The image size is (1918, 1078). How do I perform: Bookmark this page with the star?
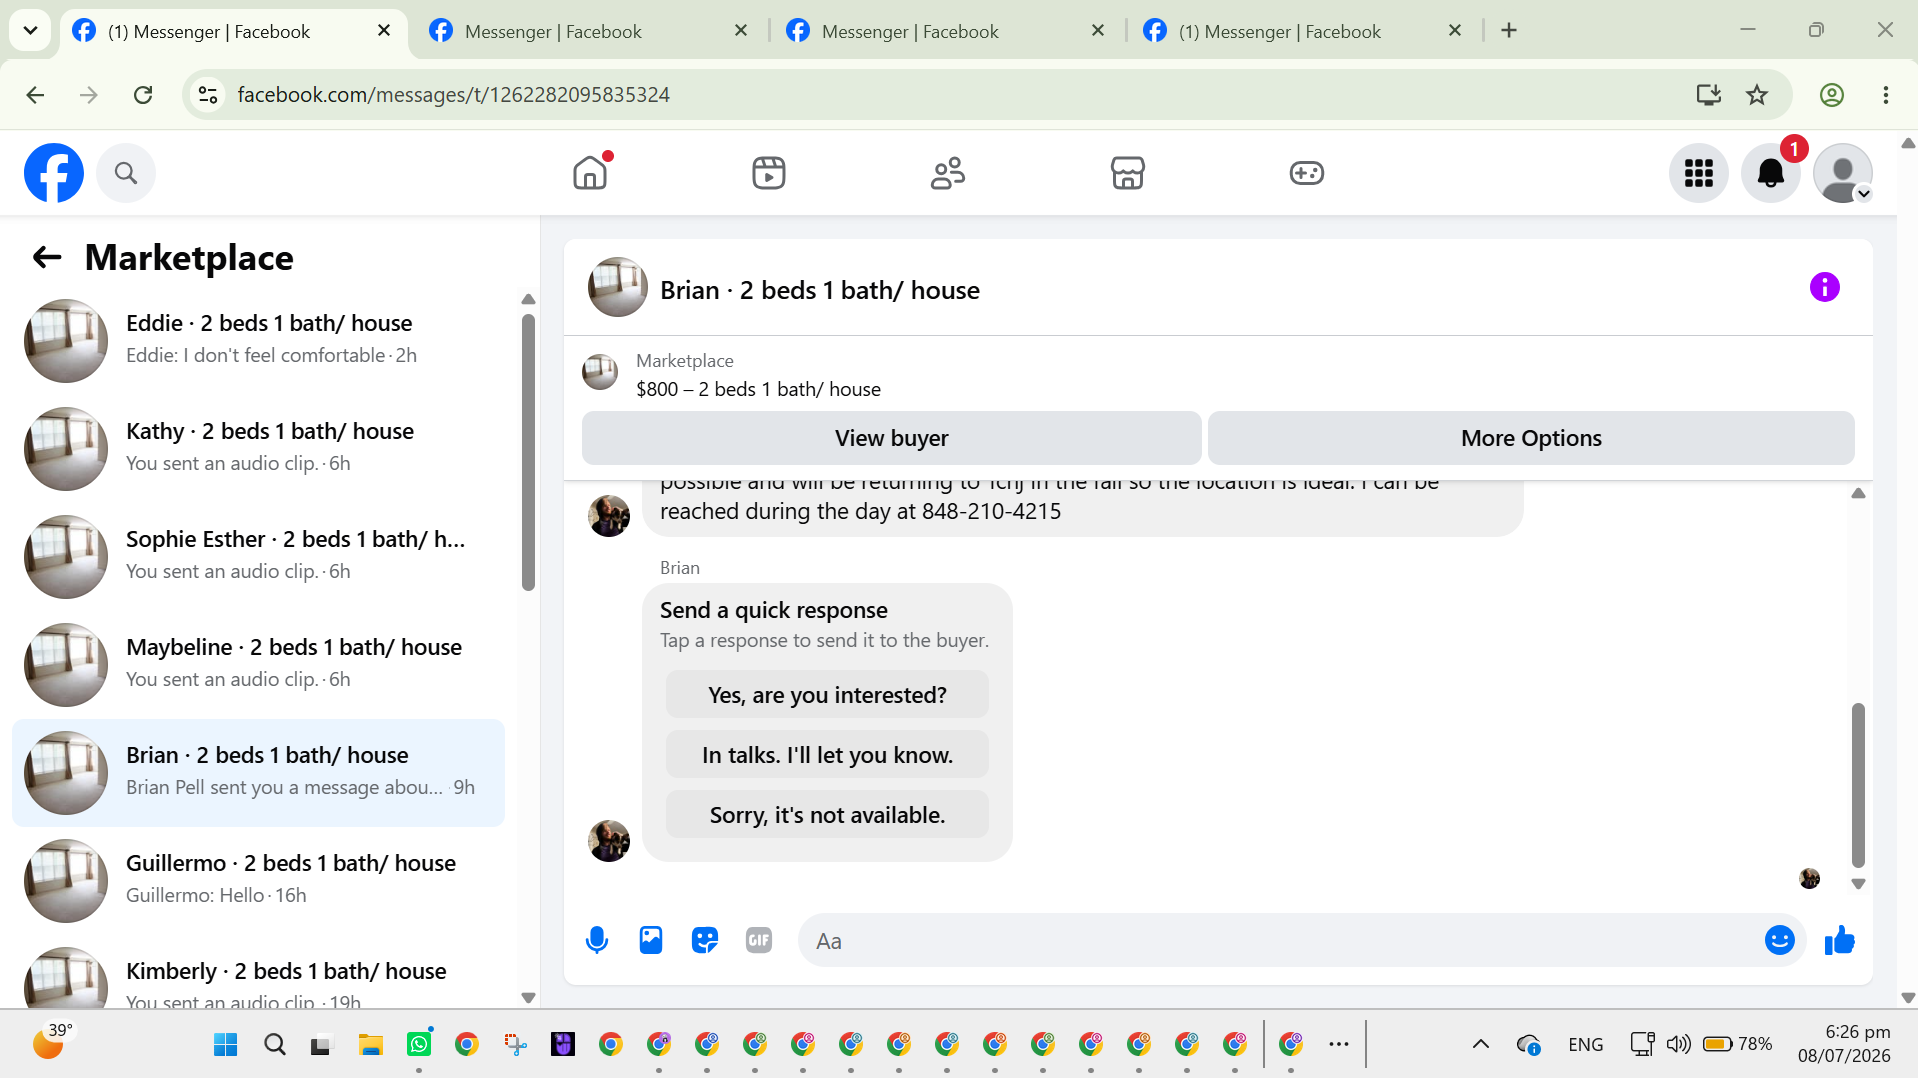tap(1757, 95)
